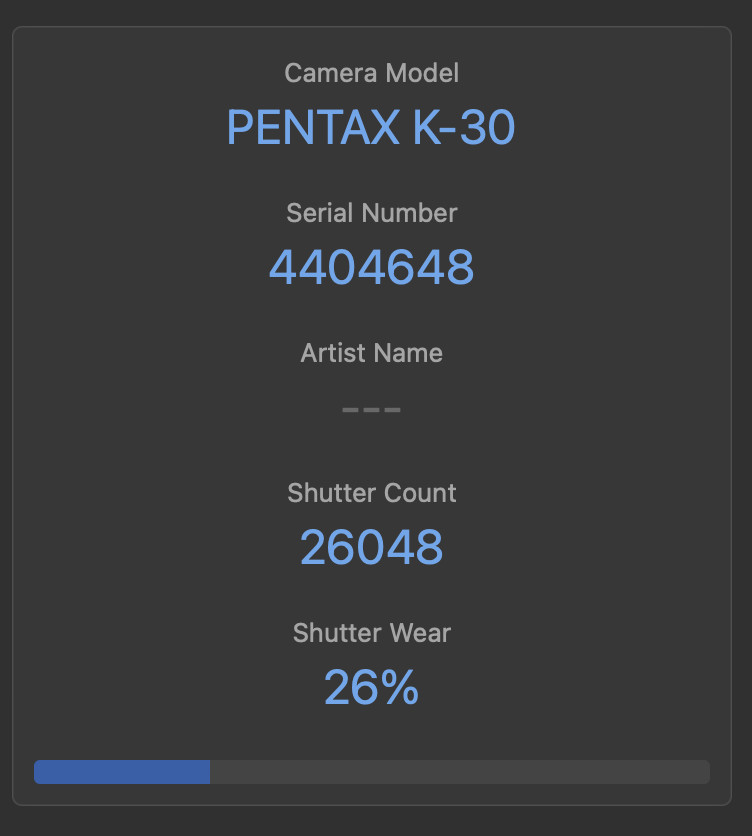Viewport: 752px width, 836px height.
Task: Select the serial number 4404648
Action: click(x=372, y=267)
